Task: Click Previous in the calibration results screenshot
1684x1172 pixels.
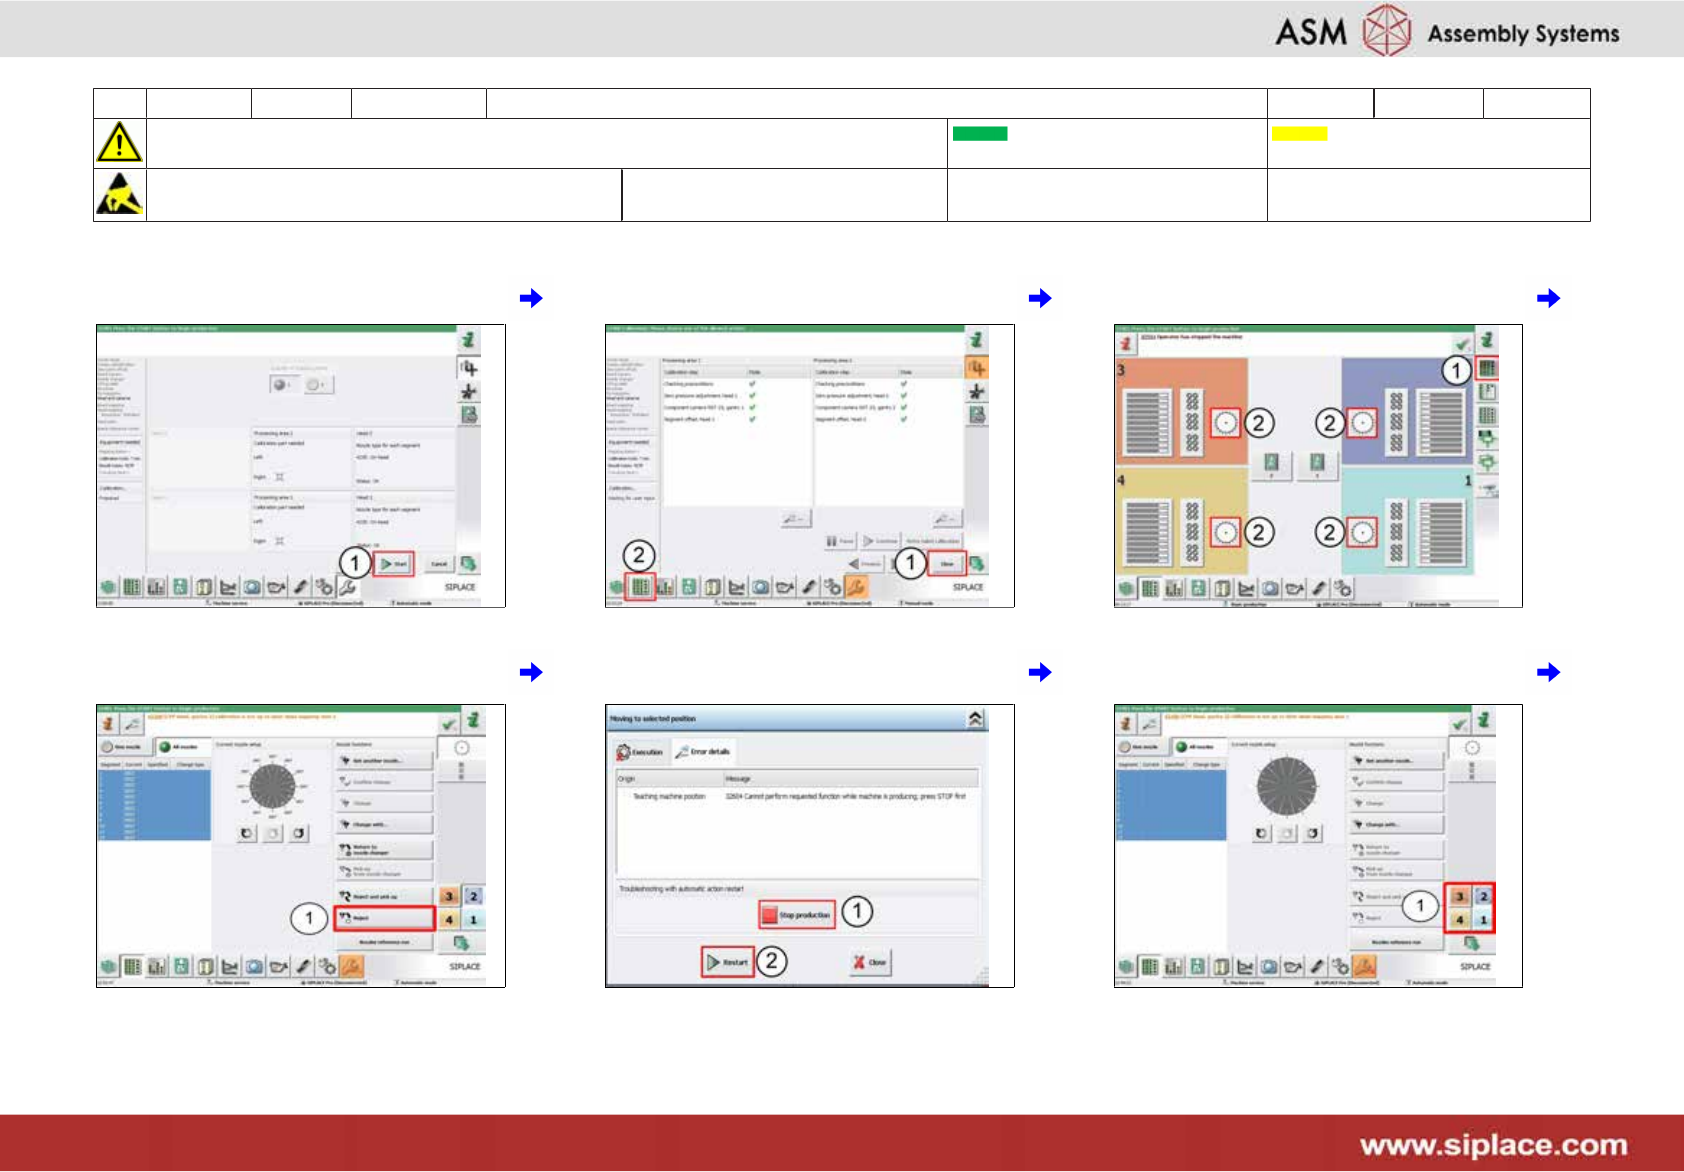Action: [x=865, y=564]
